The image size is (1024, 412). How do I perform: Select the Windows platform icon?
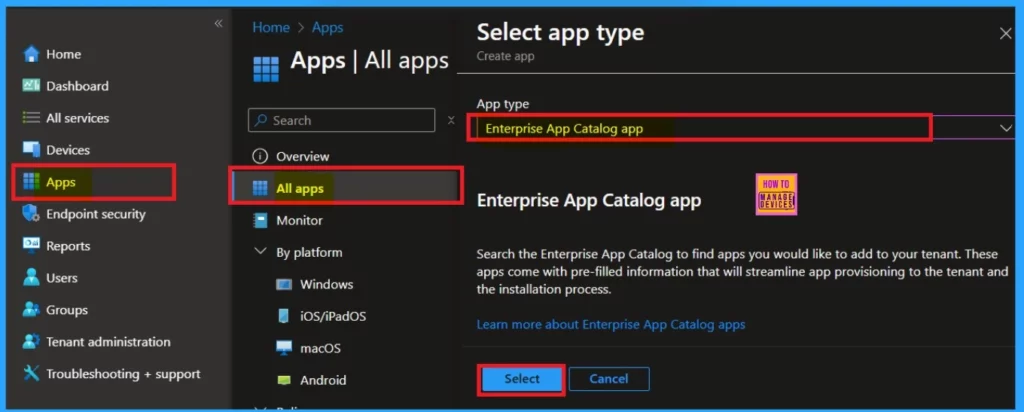[283, 285]
